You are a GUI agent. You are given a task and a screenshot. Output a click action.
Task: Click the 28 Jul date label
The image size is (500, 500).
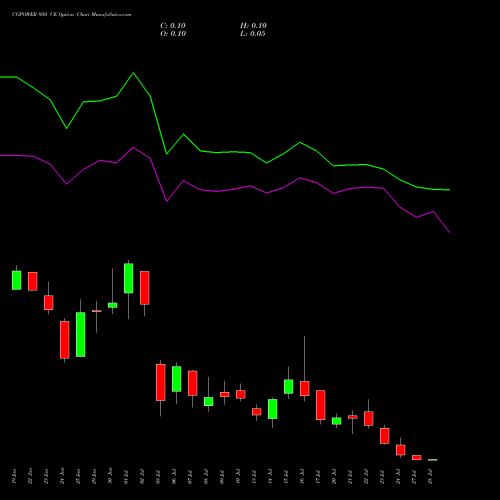tap(430, 476)
